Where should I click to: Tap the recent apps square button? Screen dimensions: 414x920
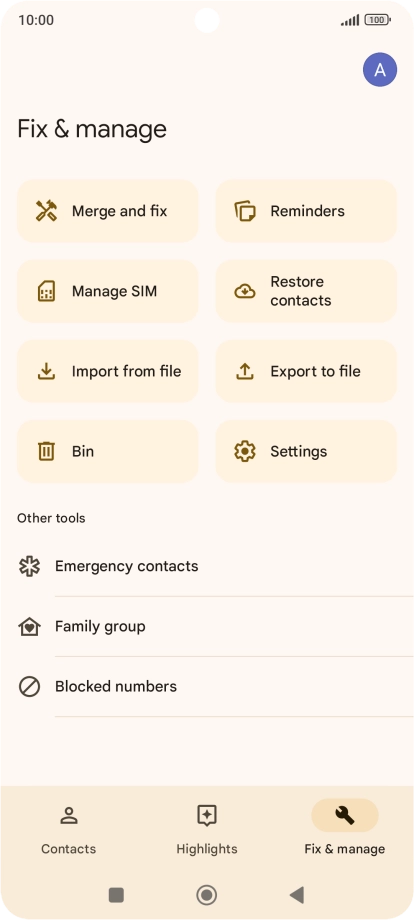coord(116,895)
